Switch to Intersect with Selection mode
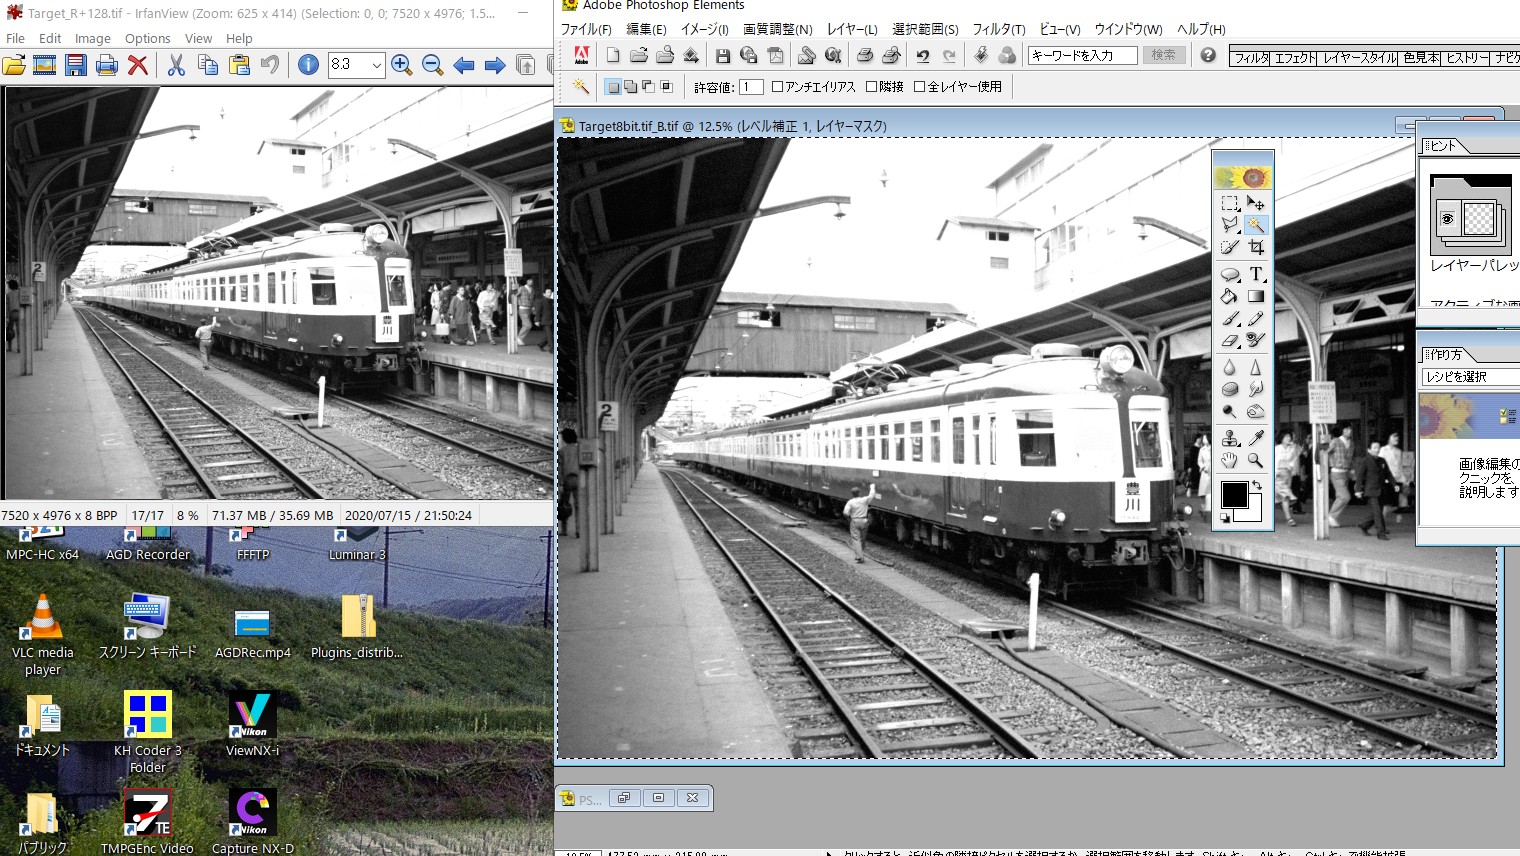Viewport: 1520px width, 856px height. (666, 87)
